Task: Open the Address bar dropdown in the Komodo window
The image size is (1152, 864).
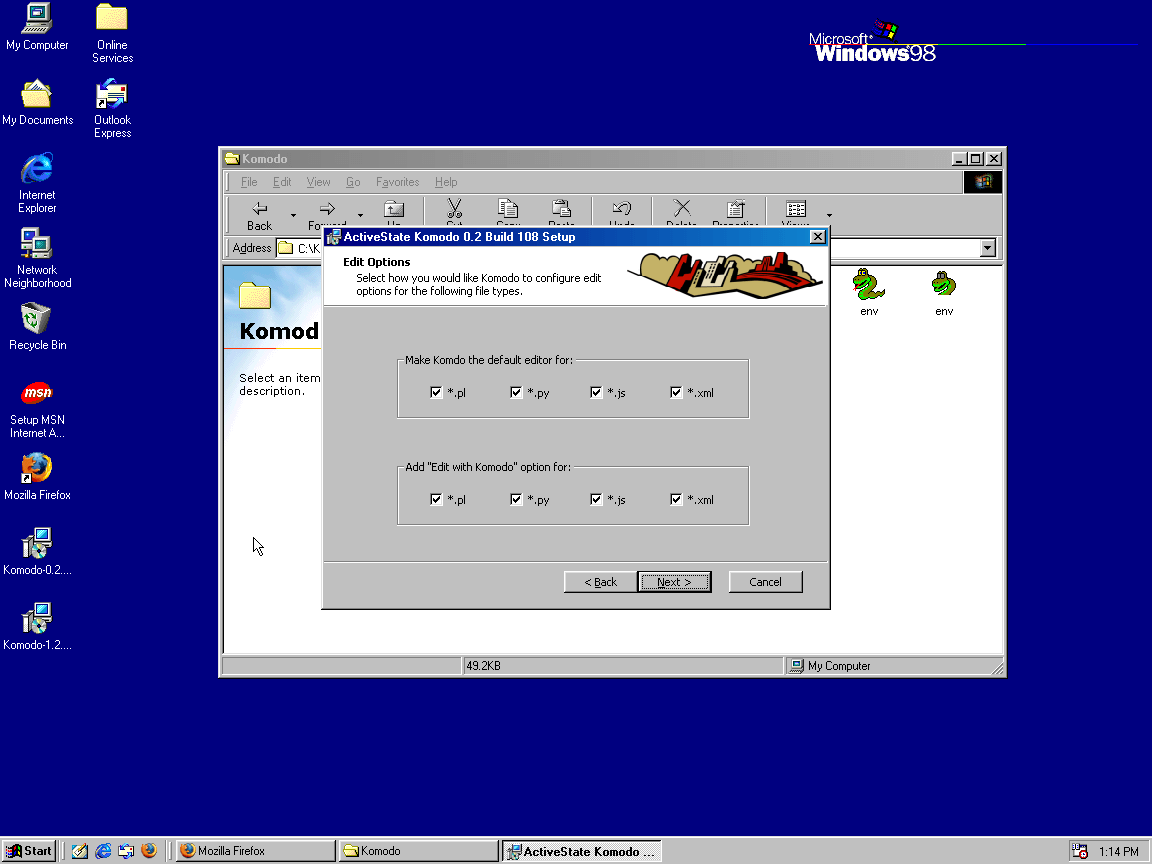Action: (x=987, y=248)
